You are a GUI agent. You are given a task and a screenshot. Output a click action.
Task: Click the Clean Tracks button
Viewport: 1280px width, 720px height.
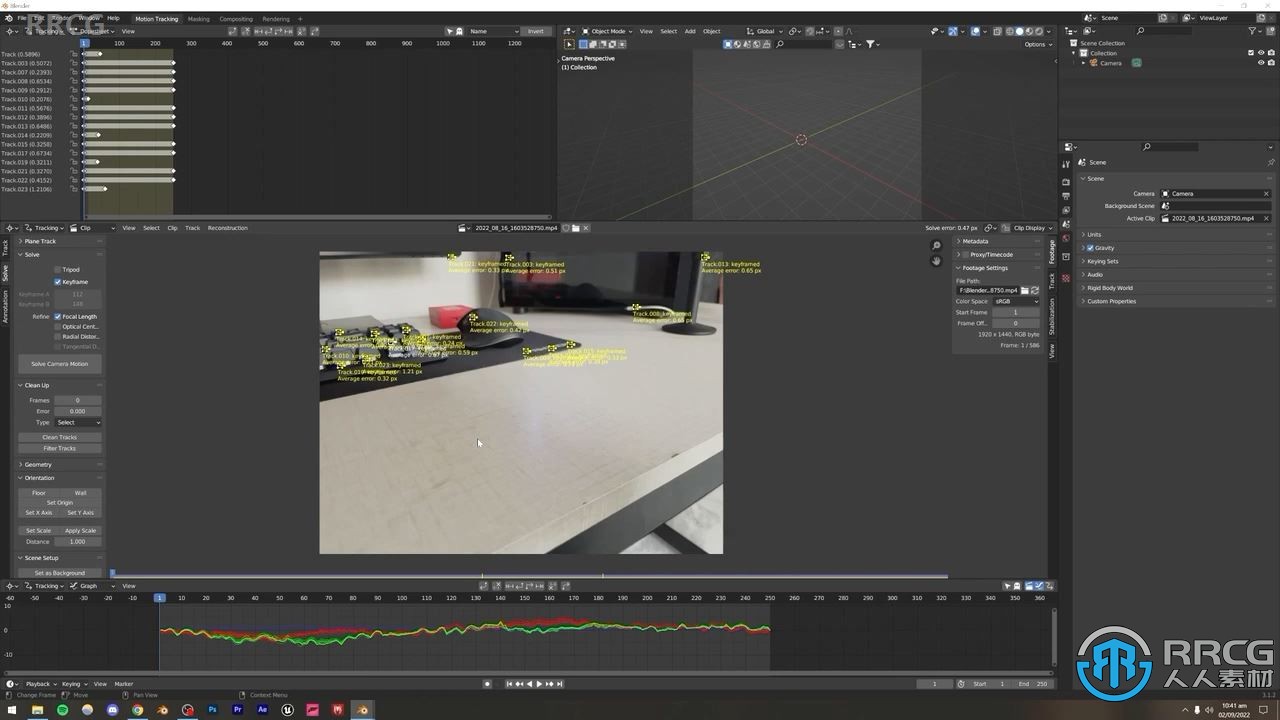coord(59,437)
